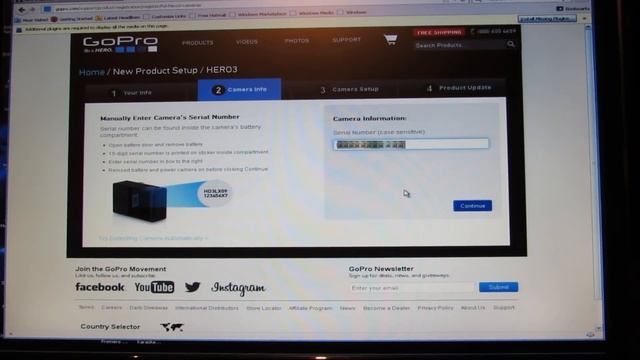640x360 pixels.
Task: Click the Continue button
Action: (x=472, y=206)
